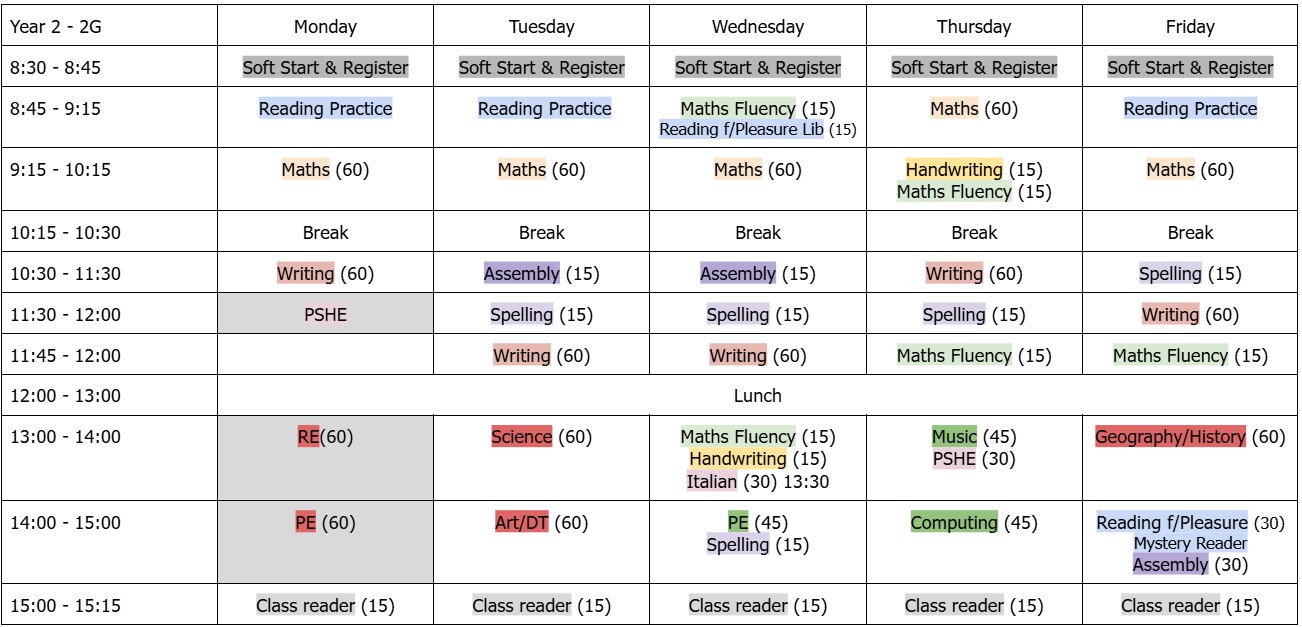Click the Friday column header
Viewport: 1302px width, 627px height.
[1189, 27]
